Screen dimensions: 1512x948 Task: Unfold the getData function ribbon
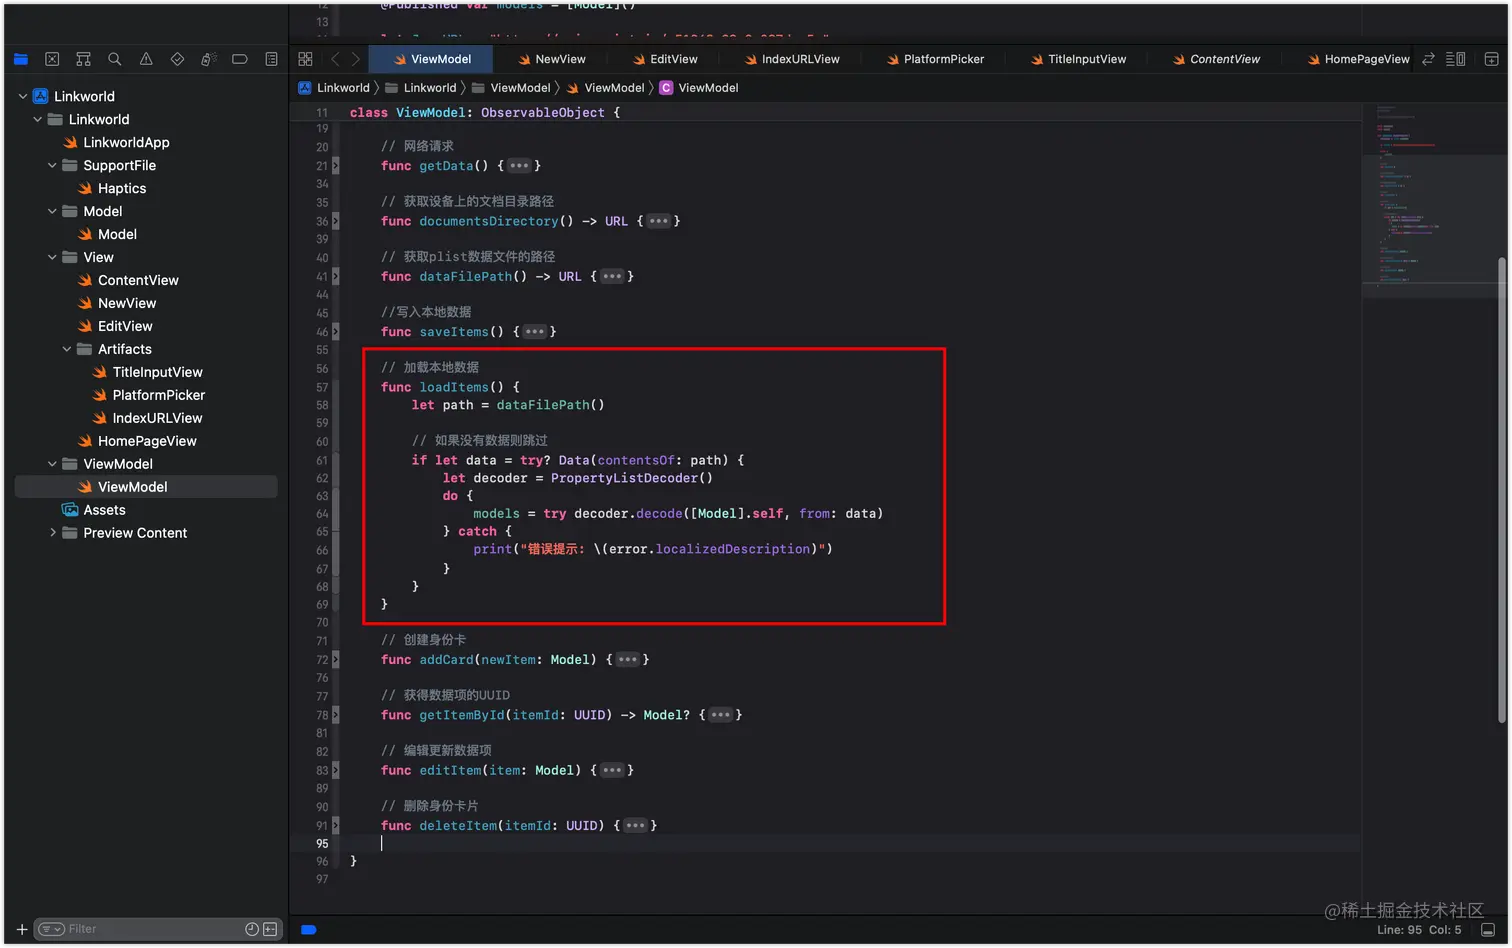[x=335, y=166]
